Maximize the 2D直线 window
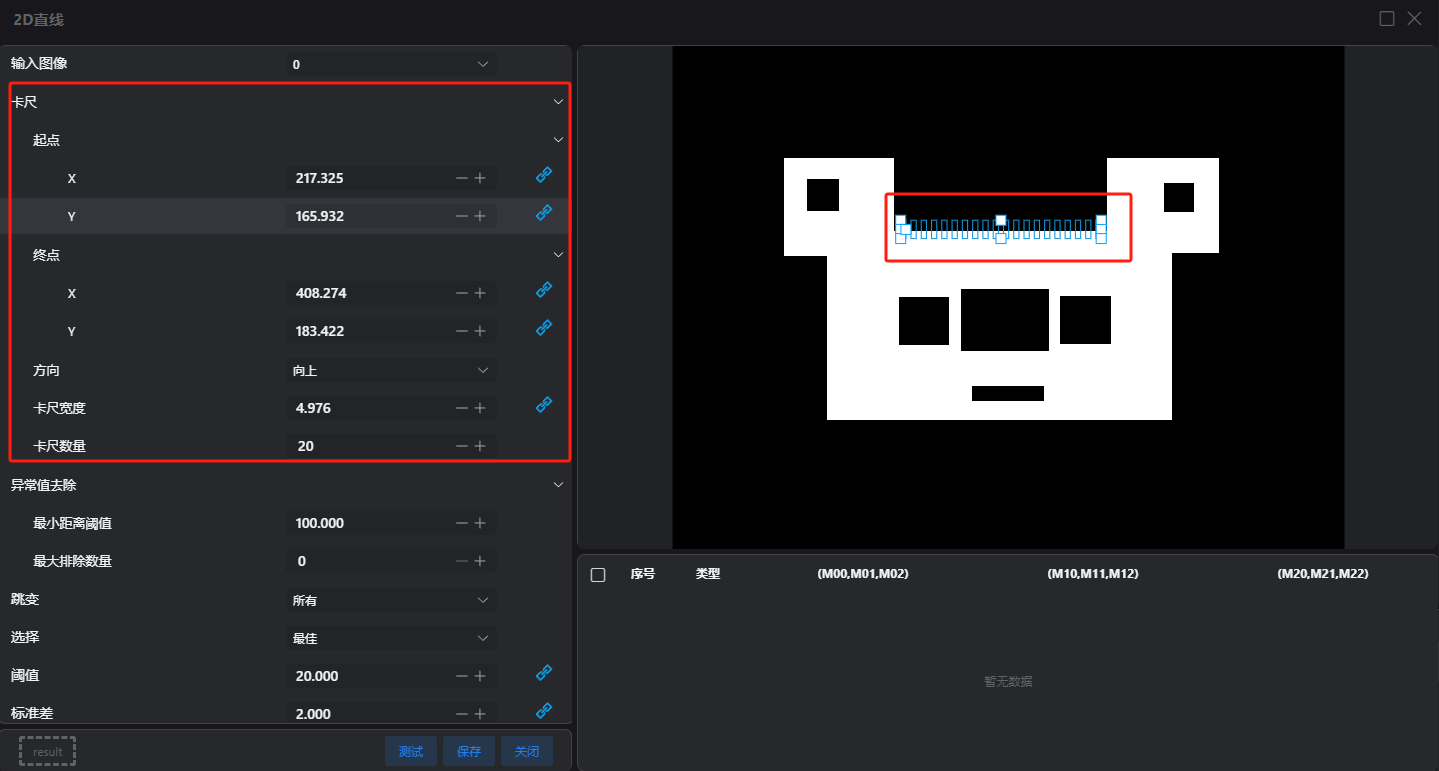 1387,18
